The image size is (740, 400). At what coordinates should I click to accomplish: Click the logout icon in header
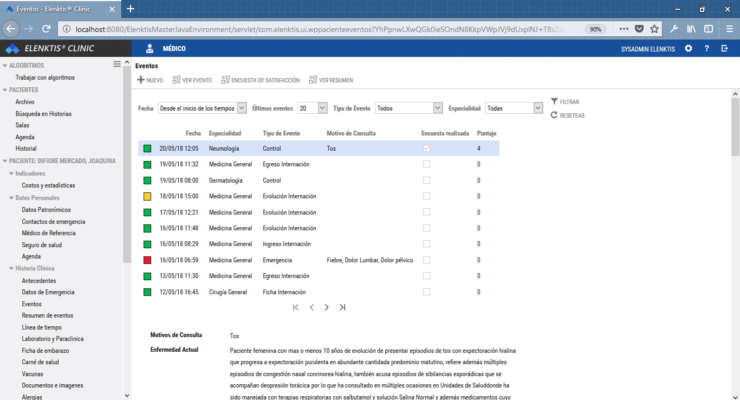(724, 48)
